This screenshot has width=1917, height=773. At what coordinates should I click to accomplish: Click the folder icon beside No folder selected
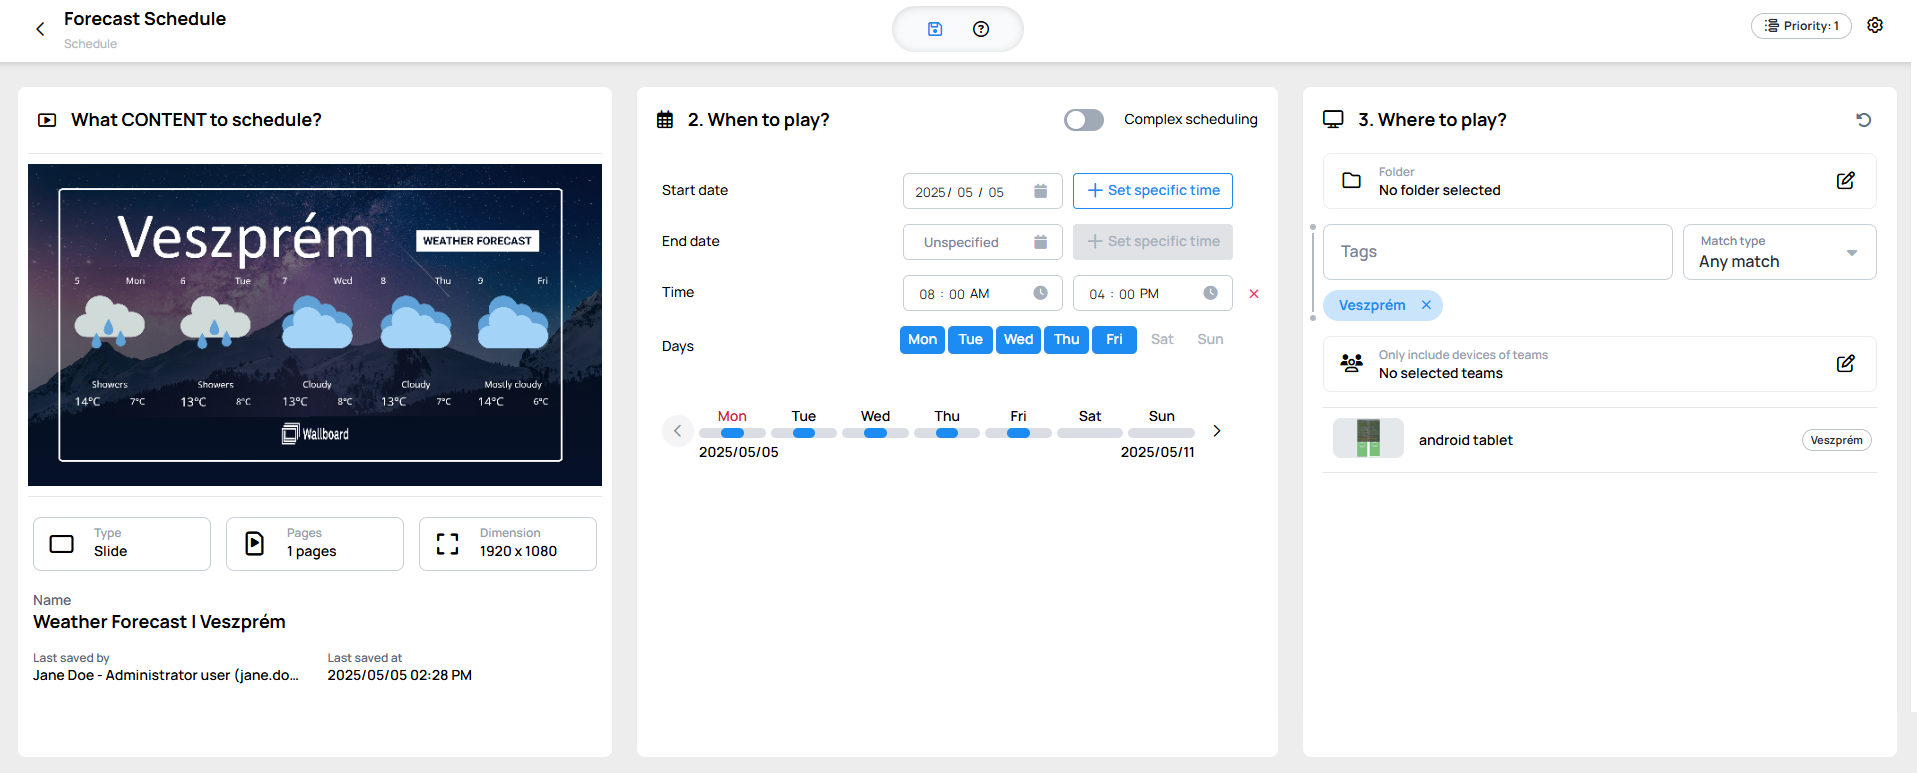click(x=1351, y=181)
